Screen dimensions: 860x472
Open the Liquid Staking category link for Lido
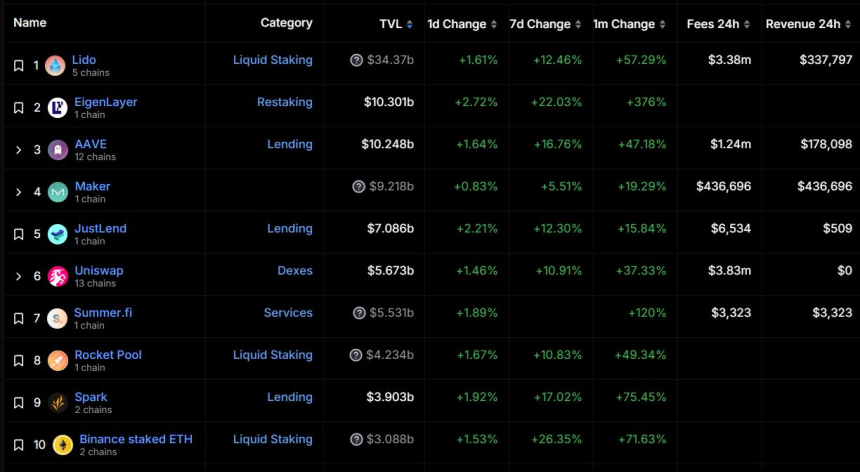coord(272,60)
